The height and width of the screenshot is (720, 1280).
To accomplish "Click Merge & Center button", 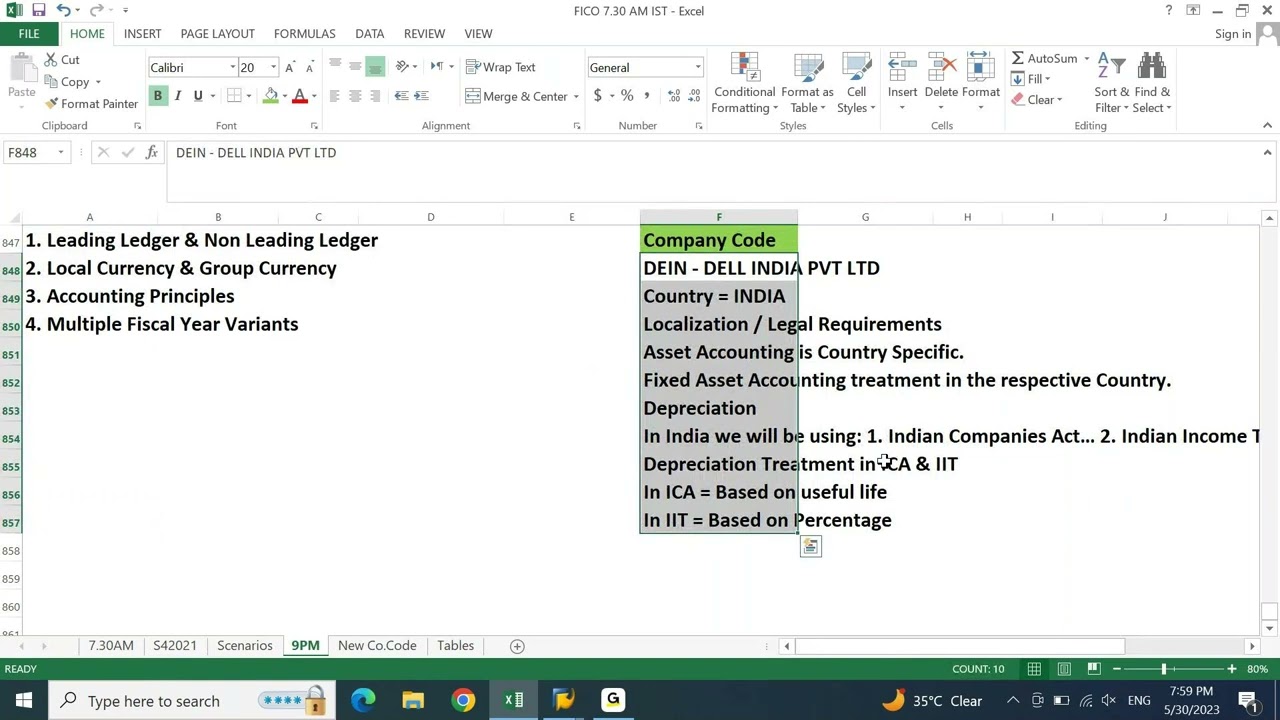I will click(x=516, y=96).
